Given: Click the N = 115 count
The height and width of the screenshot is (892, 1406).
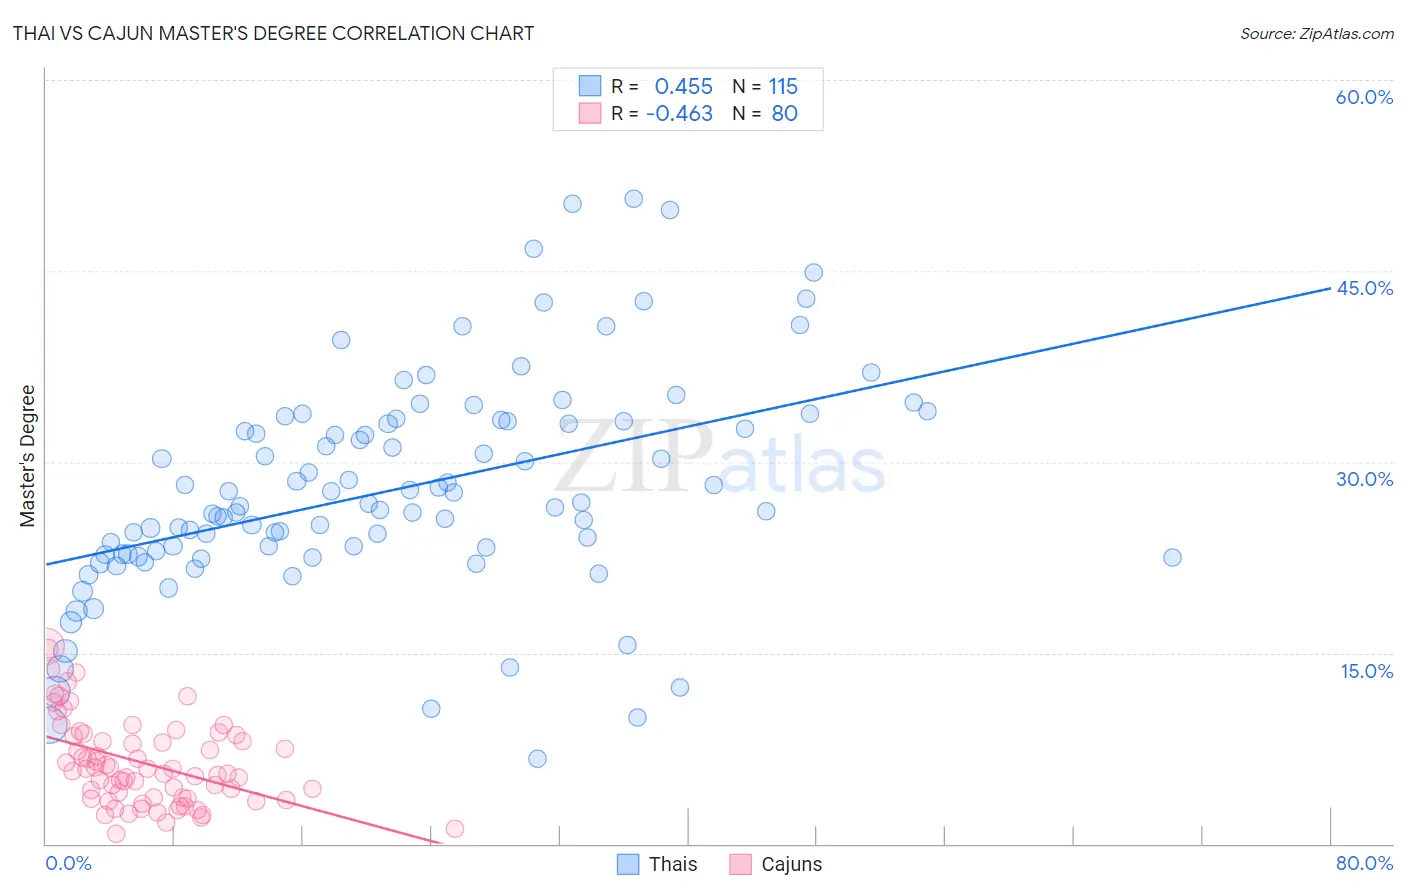Looking at the screenshot, I should click(765, 86).
